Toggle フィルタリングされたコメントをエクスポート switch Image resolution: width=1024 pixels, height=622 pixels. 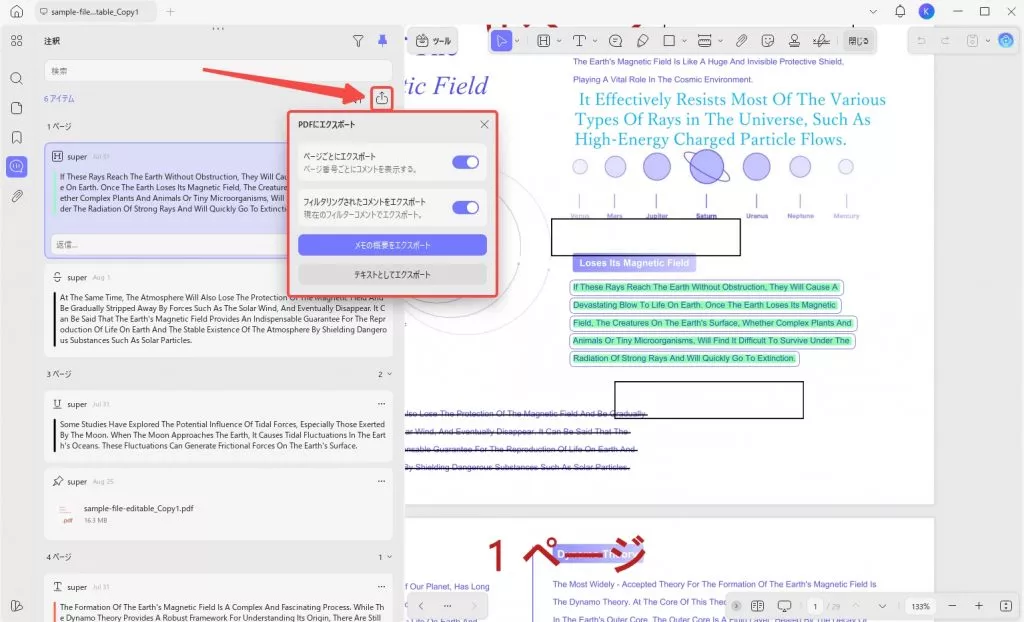coord(465,208)
